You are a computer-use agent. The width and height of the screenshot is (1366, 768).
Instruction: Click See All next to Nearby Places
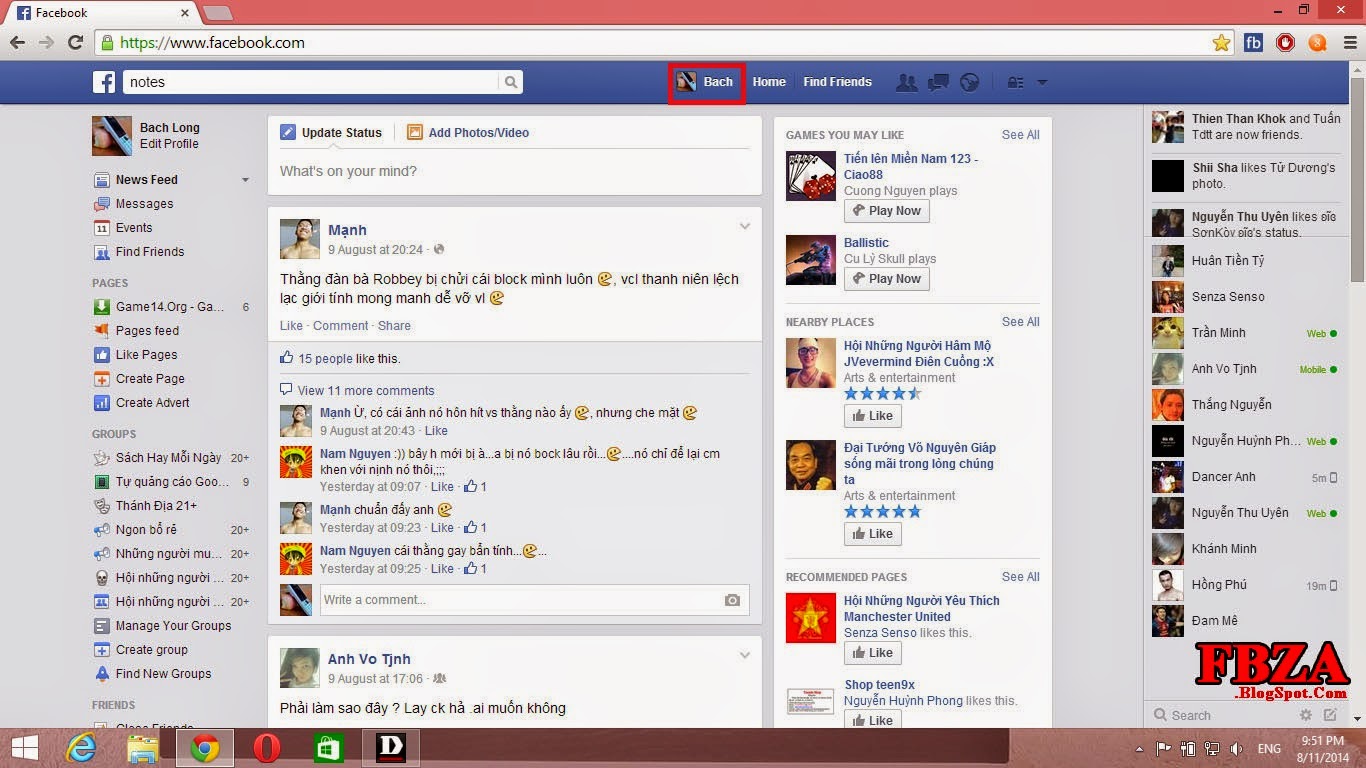pyautogui.click(x=1020, y=322)
